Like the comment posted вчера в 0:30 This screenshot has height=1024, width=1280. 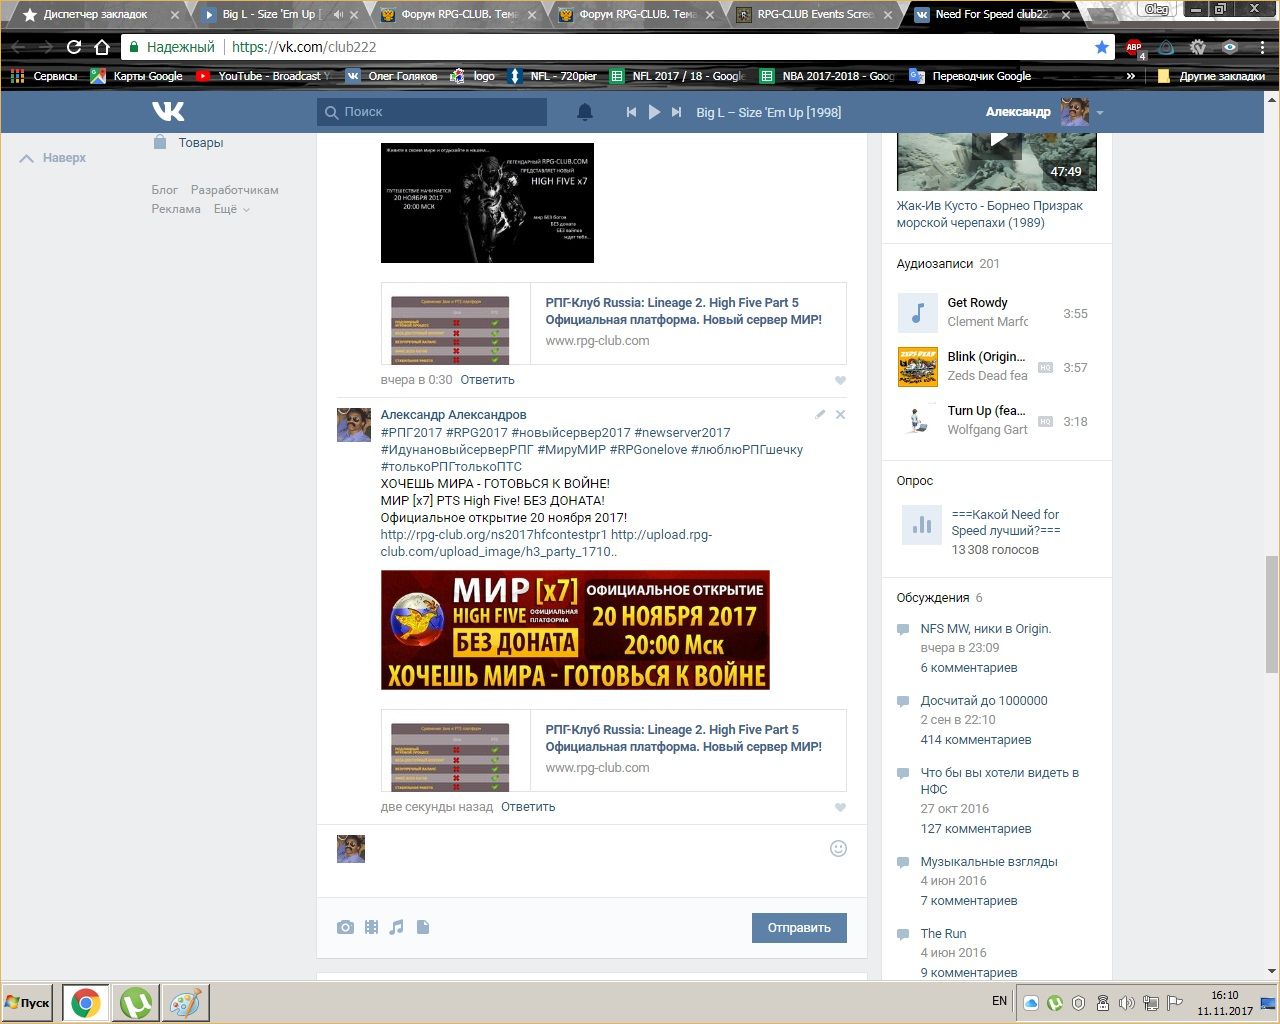840,380
